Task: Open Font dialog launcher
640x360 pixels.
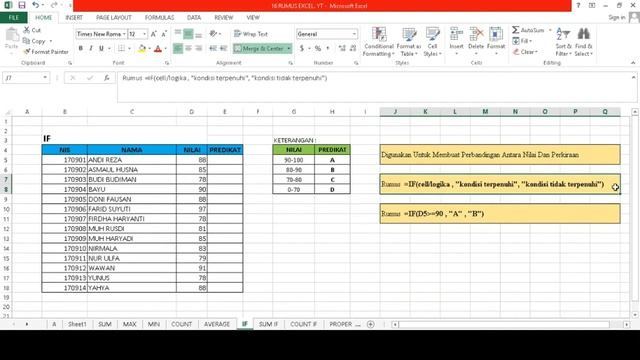Action: [x=167, y=63]
